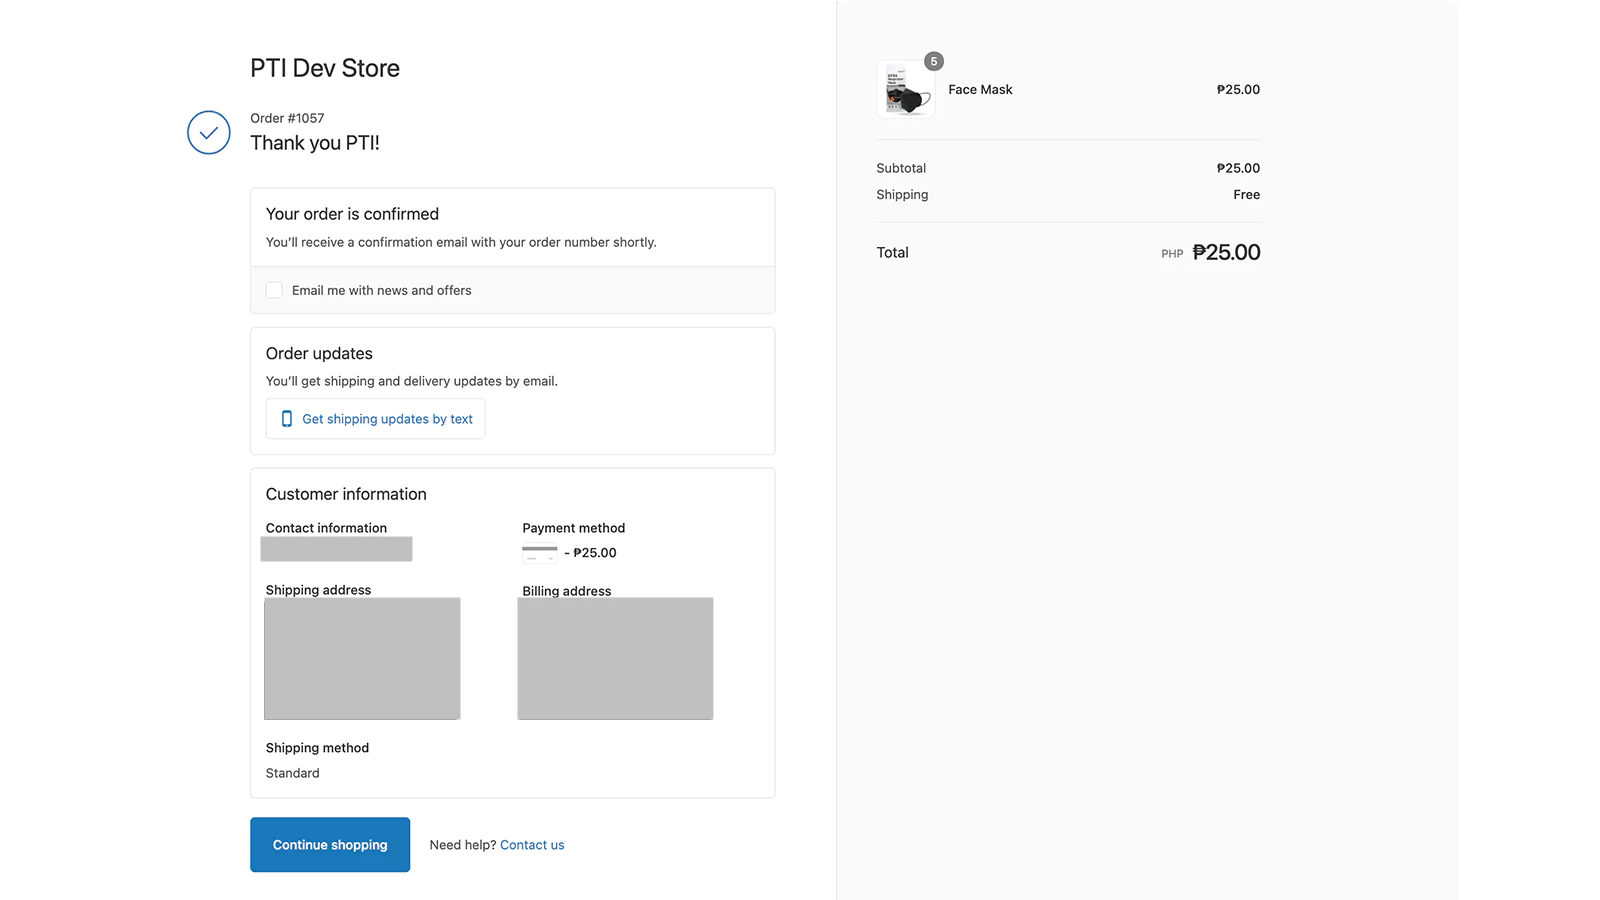Click the PTI Dev Store title
The height and width of the screenshot is (900, 1600).
point(325,68)
